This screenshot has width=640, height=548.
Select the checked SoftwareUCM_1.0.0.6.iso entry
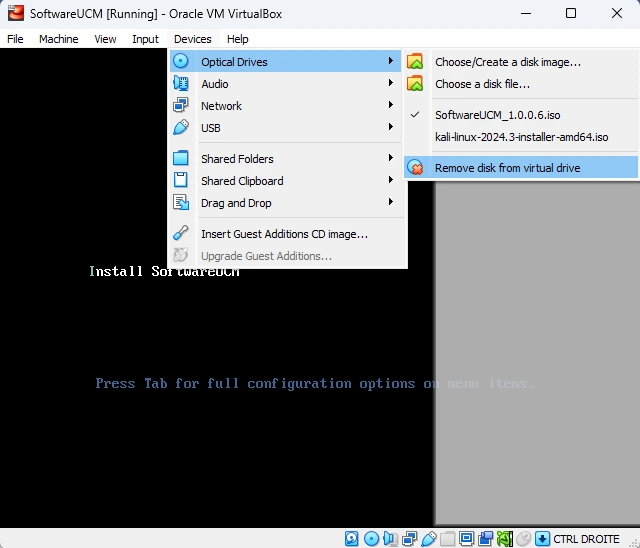coord(521,115)
